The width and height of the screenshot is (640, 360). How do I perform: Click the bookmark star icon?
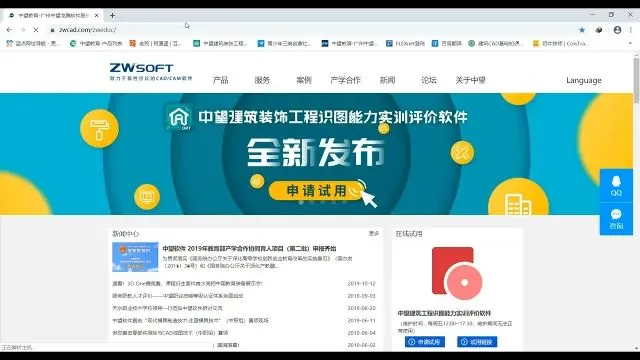click(582, 30)
